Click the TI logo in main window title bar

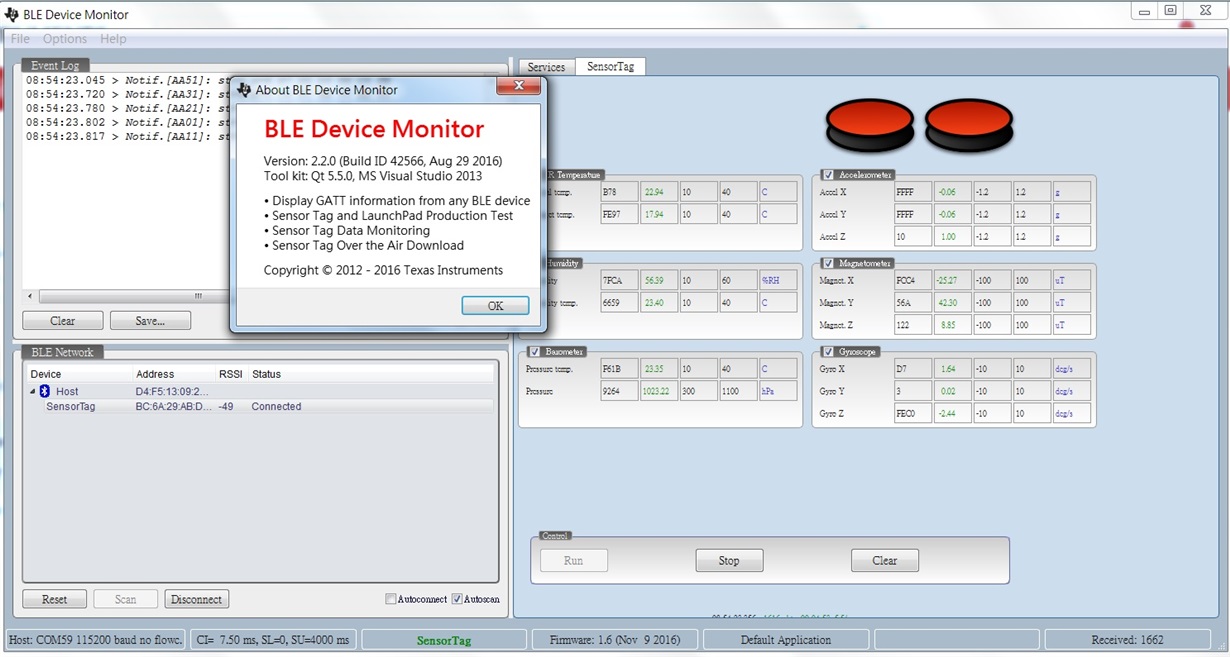12,15
